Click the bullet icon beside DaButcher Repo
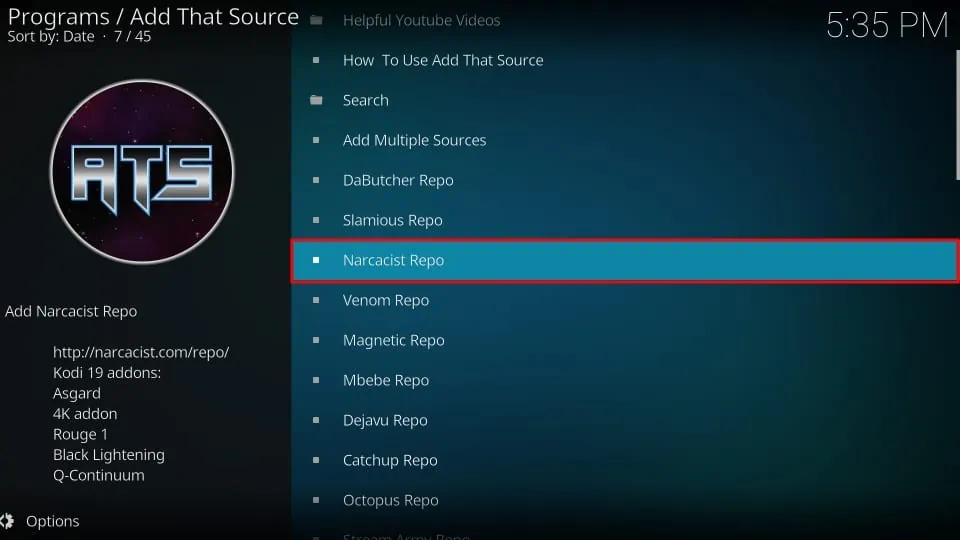Screen dimensions: 960x540 click(x=316, y=180)
